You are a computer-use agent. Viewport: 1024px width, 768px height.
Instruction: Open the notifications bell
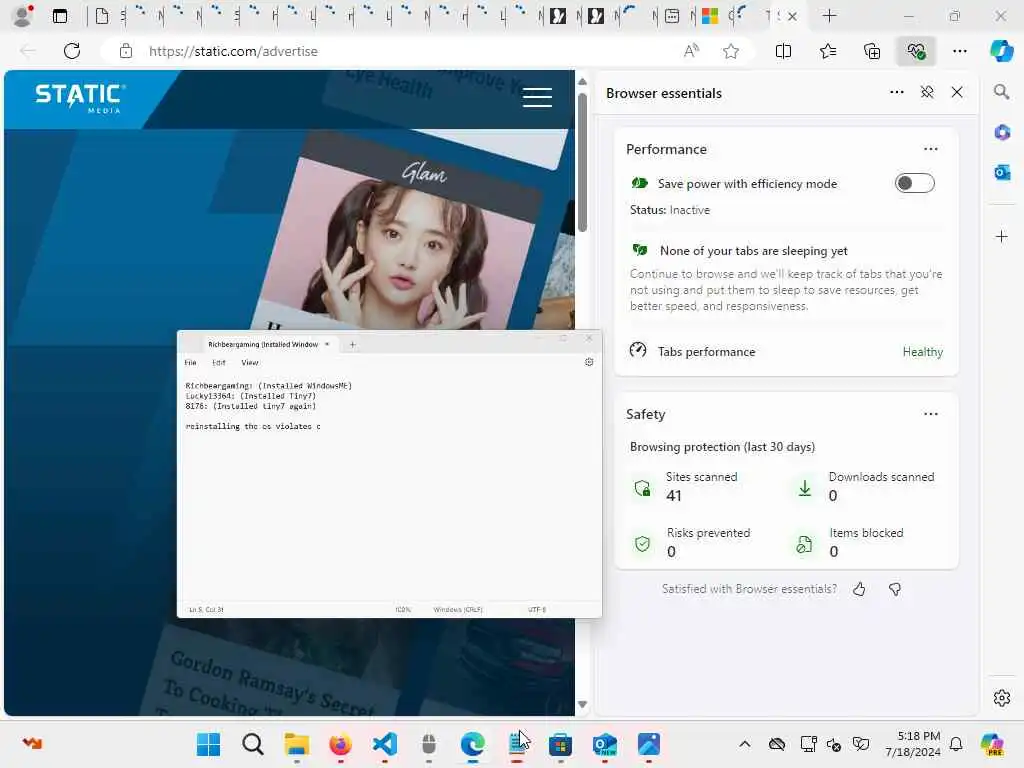click(x=955, y=744)
